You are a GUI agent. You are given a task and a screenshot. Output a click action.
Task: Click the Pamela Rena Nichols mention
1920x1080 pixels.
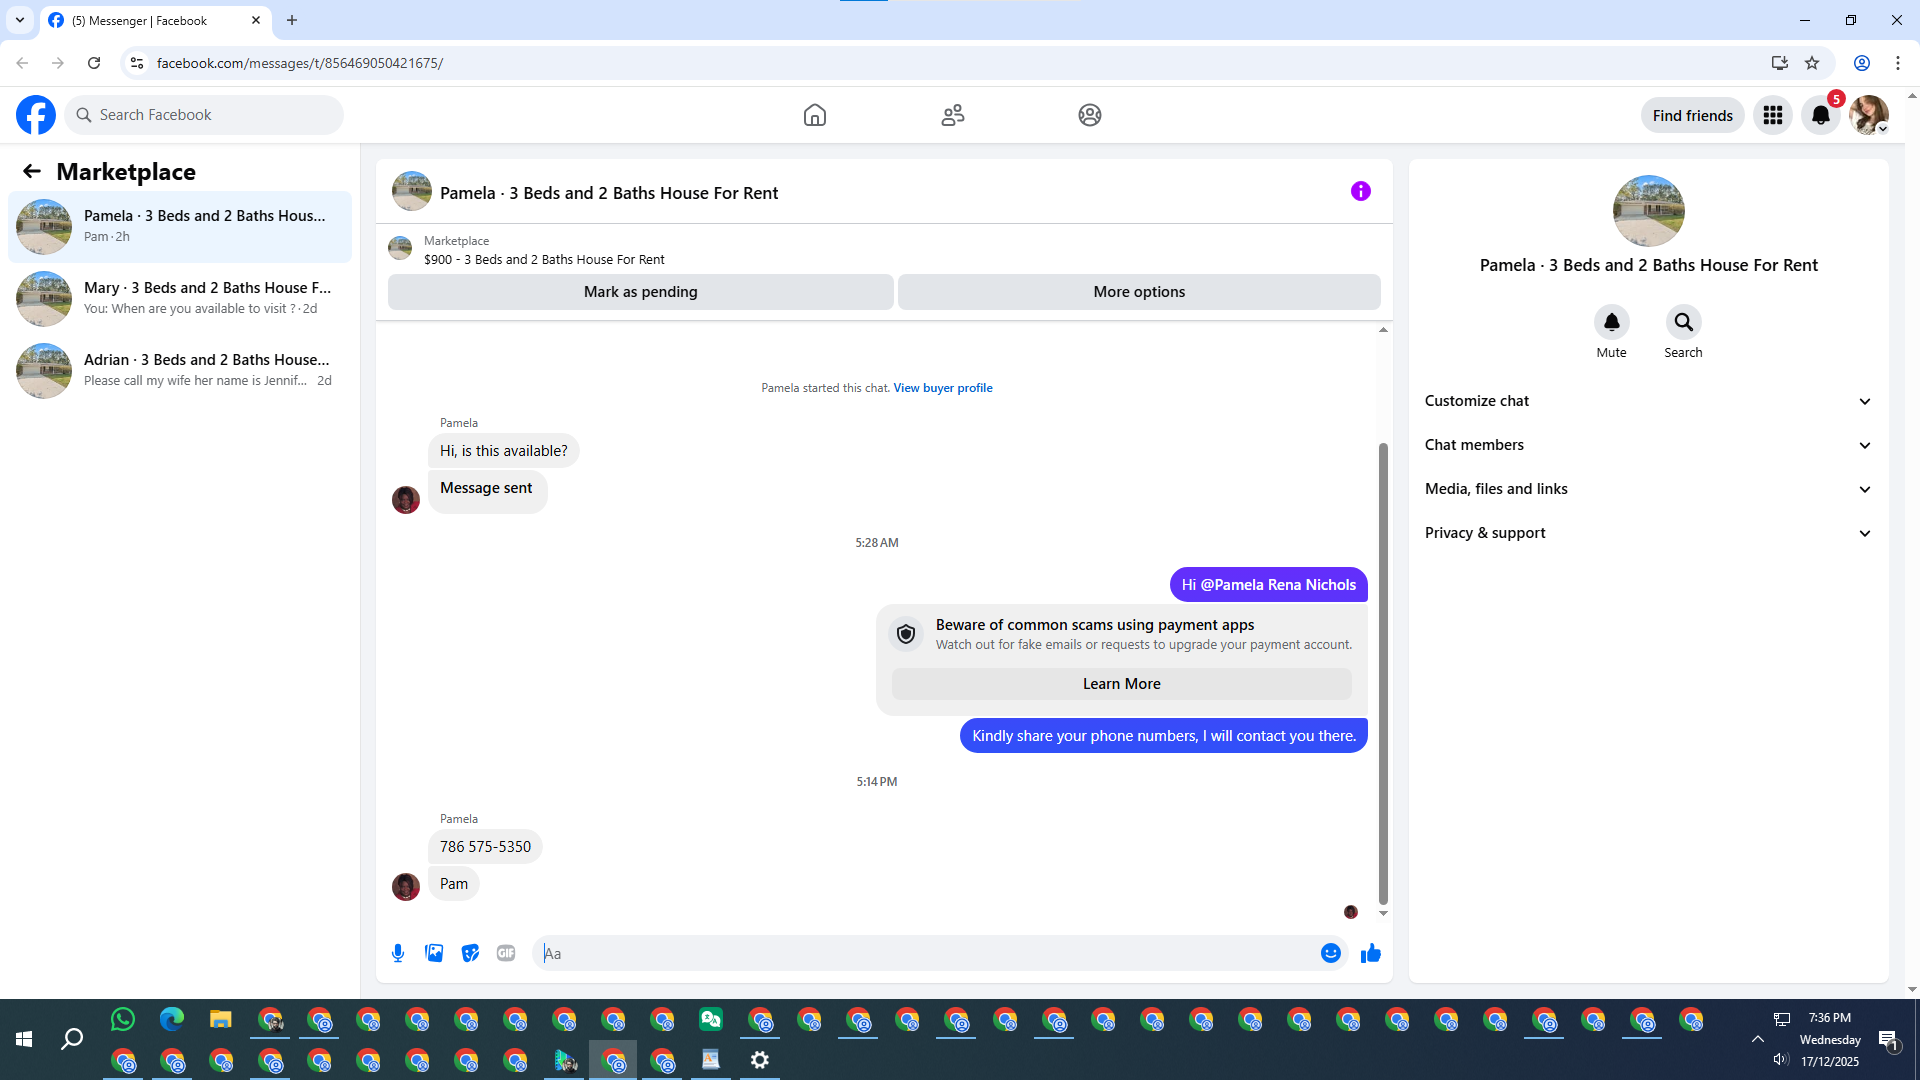click(x=1278, y=585)
